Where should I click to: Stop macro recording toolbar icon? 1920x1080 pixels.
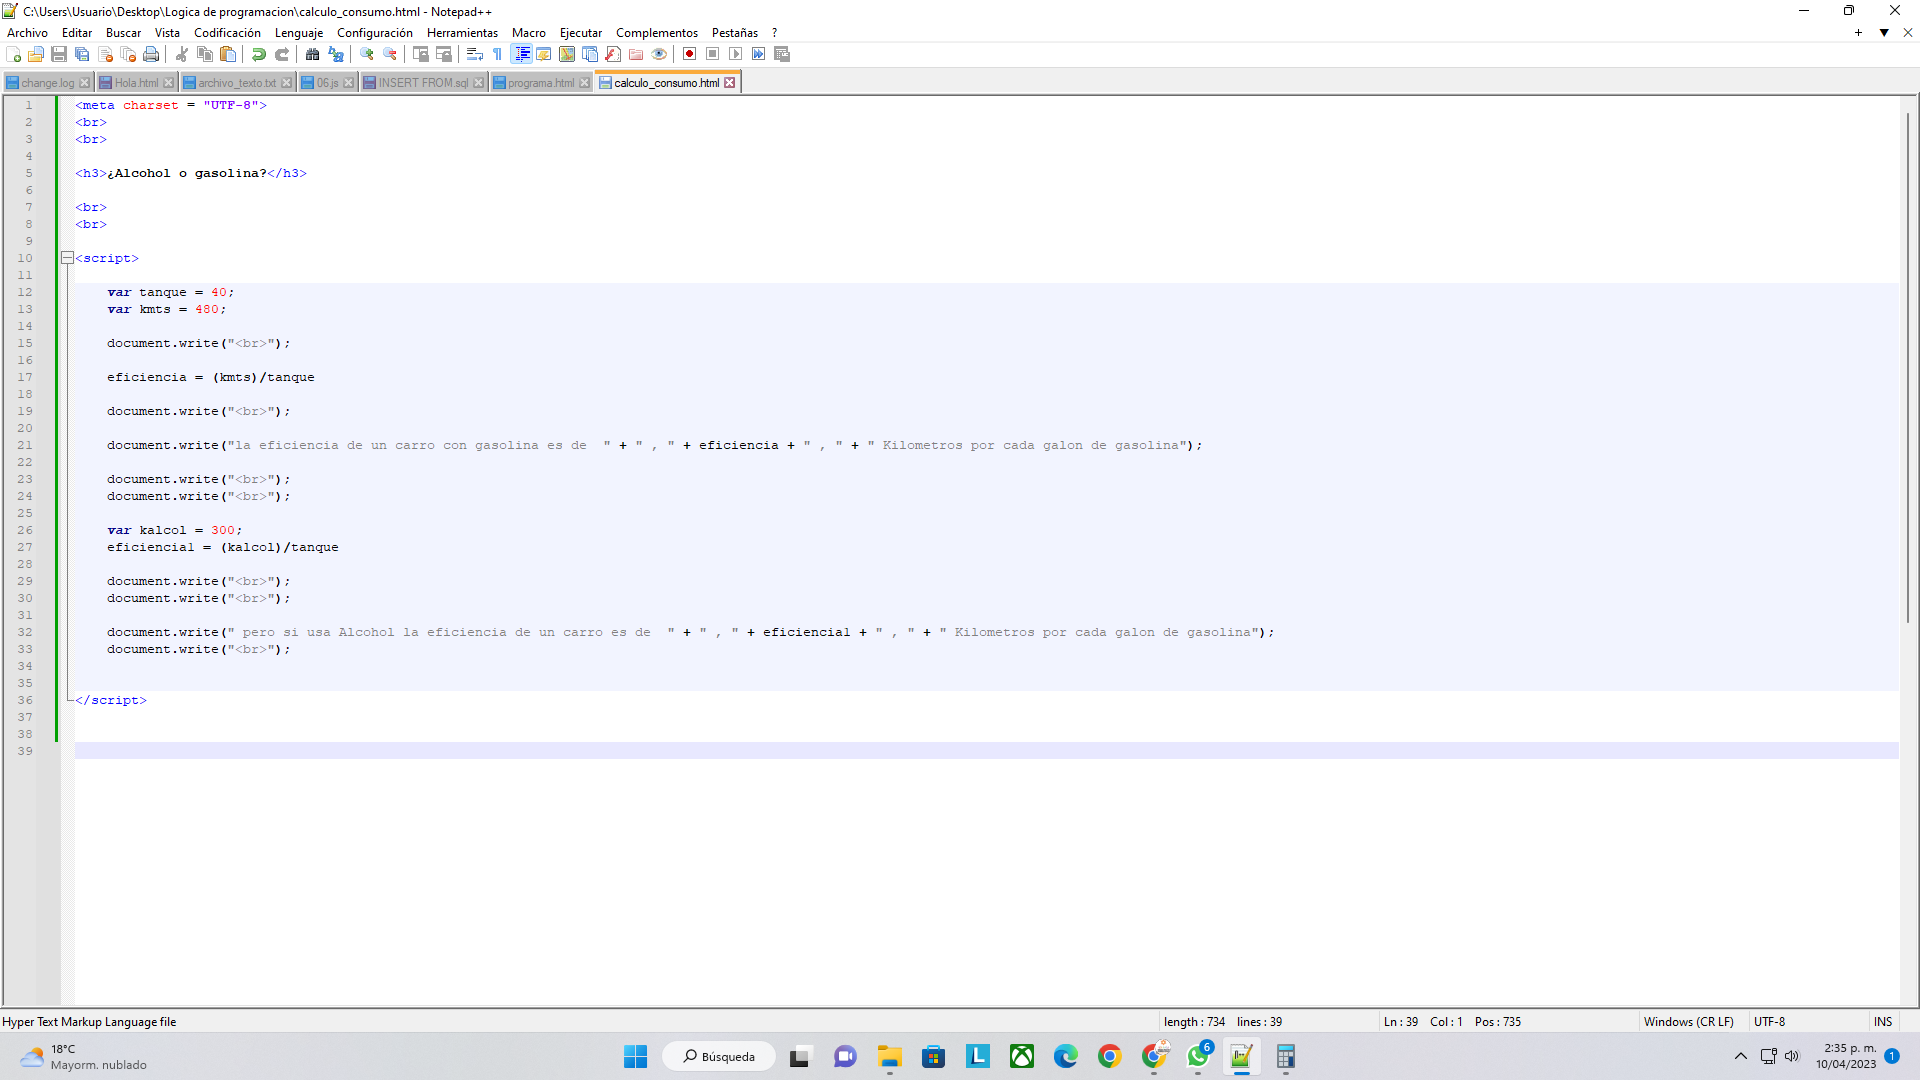(x=713, y=54)
